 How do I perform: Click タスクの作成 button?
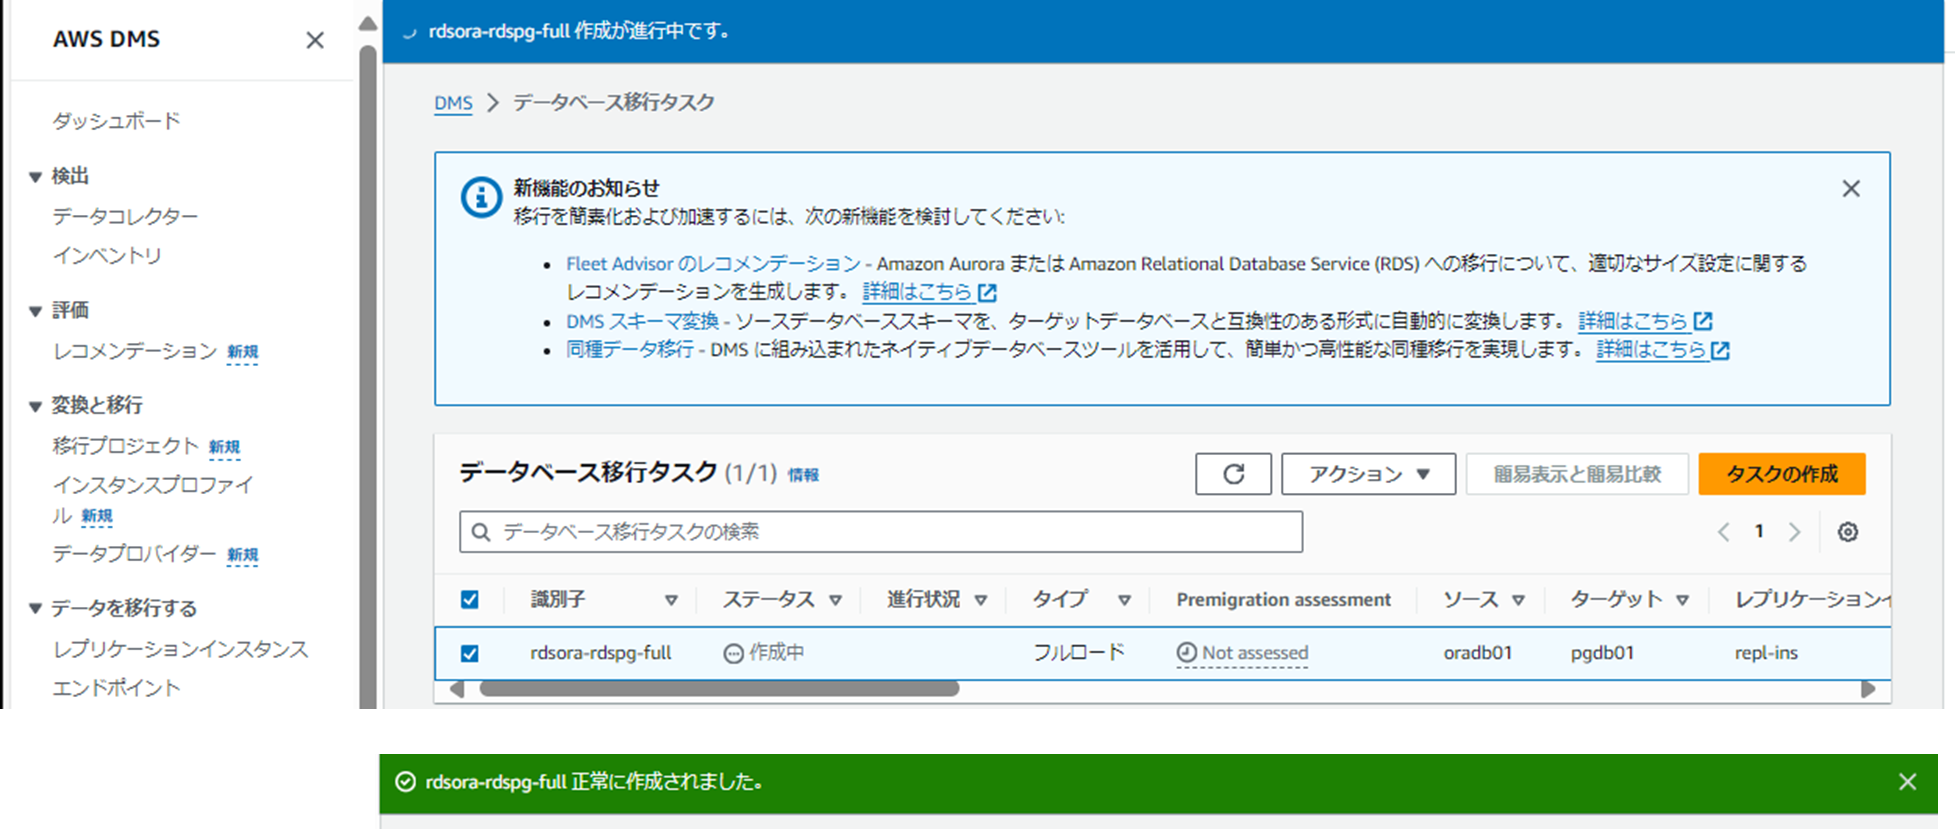1782,474
